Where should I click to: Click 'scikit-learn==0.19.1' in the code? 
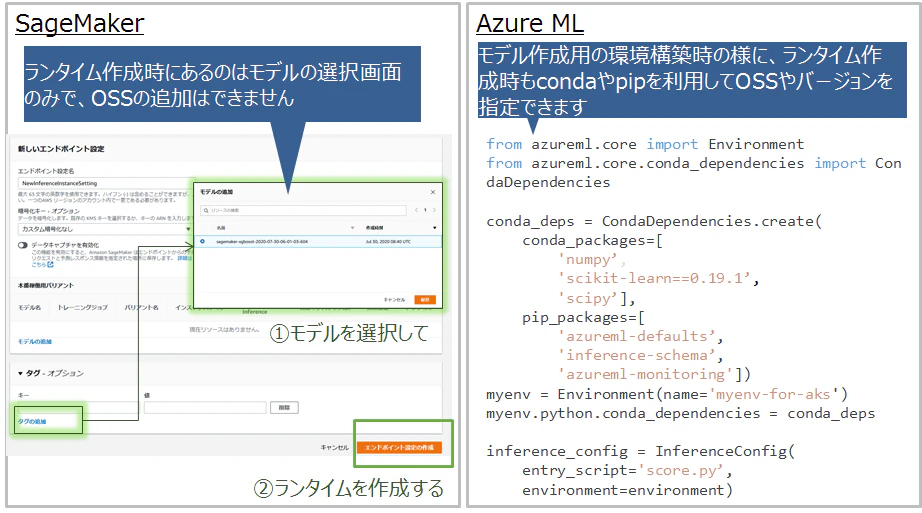point(654,278)
